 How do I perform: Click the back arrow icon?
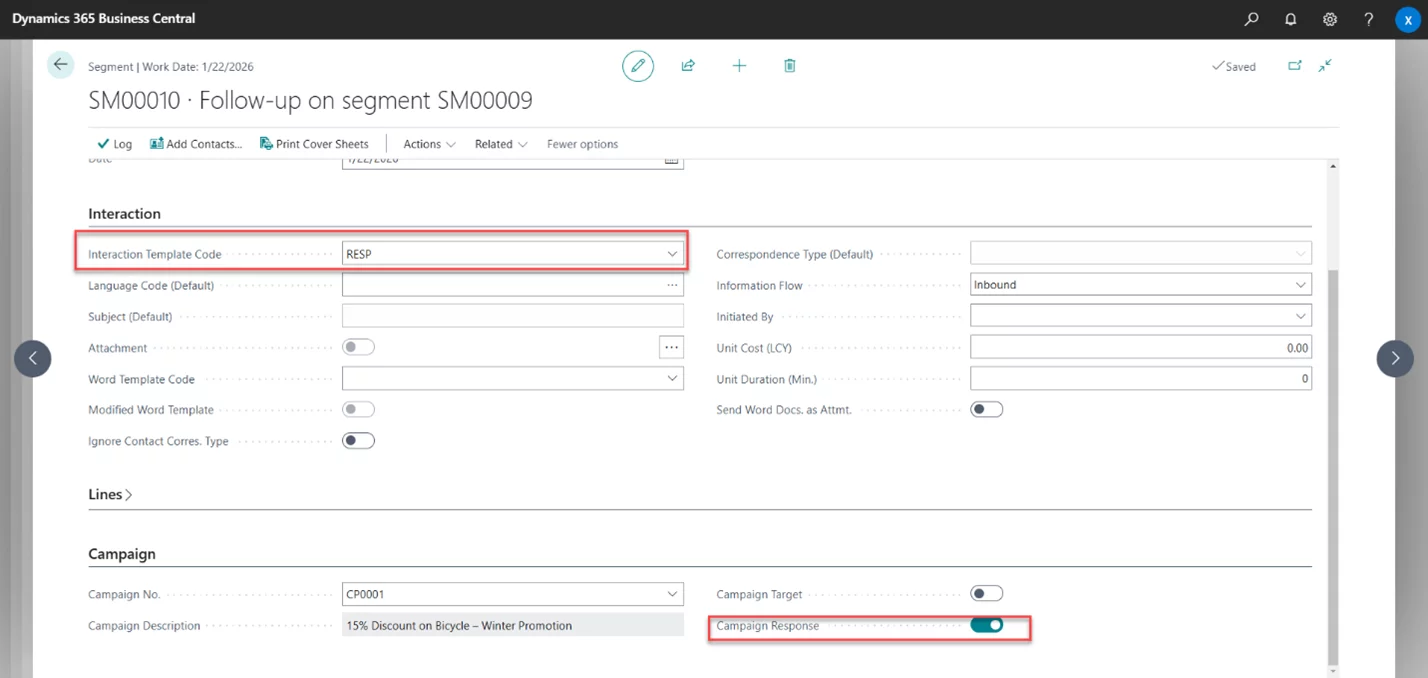pyautogui.click(x=61, y=65)
